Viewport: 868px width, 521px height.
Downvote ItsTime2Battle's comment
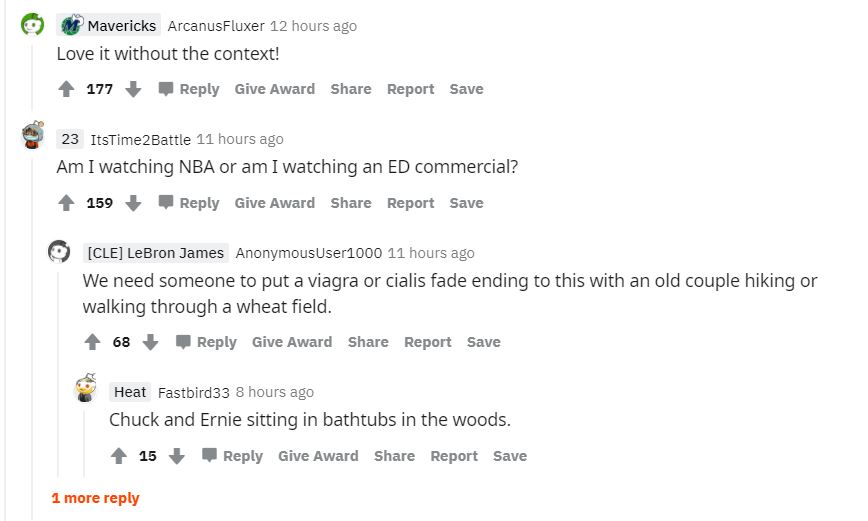coord(133,203)
